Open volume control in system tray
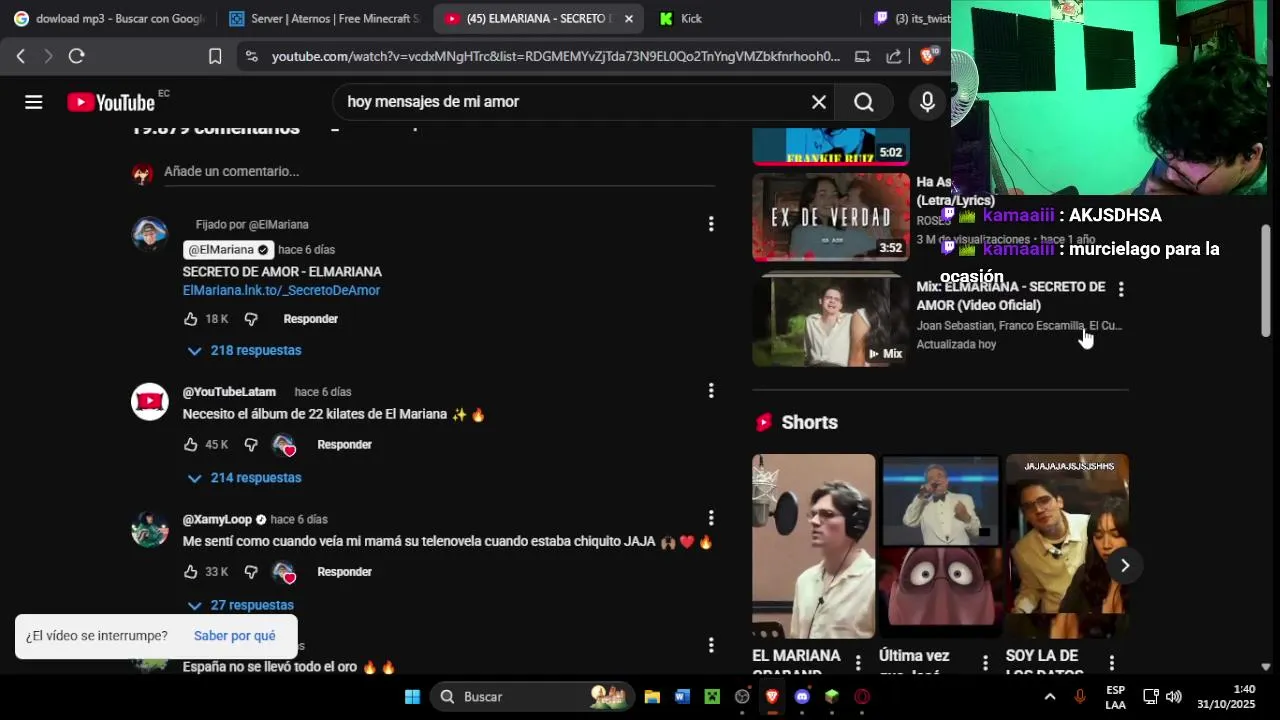This screenshot has width=1280, height=720. [x=1174, y=697]
